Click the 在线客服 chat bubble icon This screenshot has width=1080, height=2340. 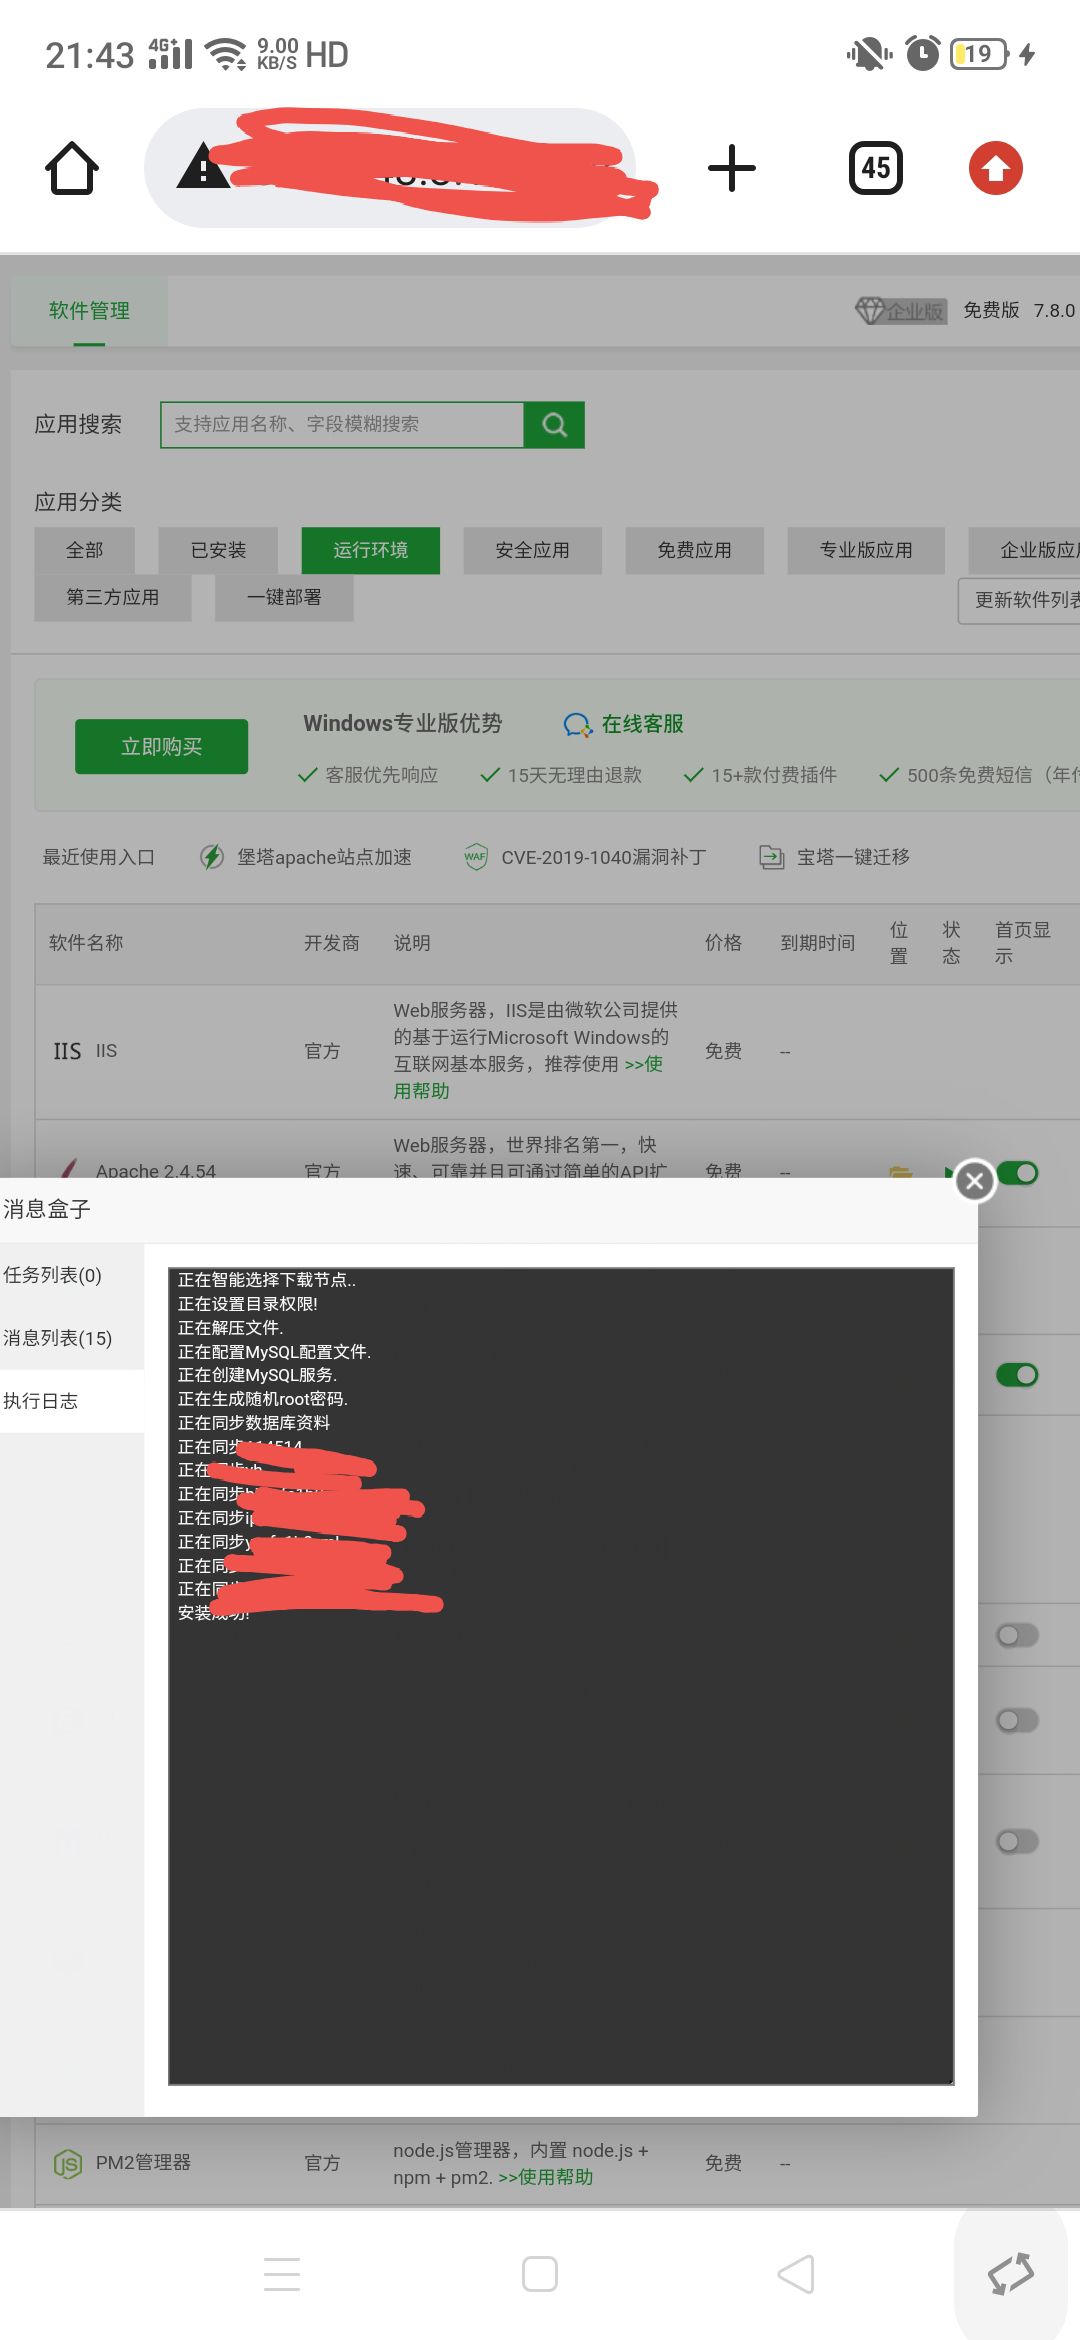(x=578, y=725)
